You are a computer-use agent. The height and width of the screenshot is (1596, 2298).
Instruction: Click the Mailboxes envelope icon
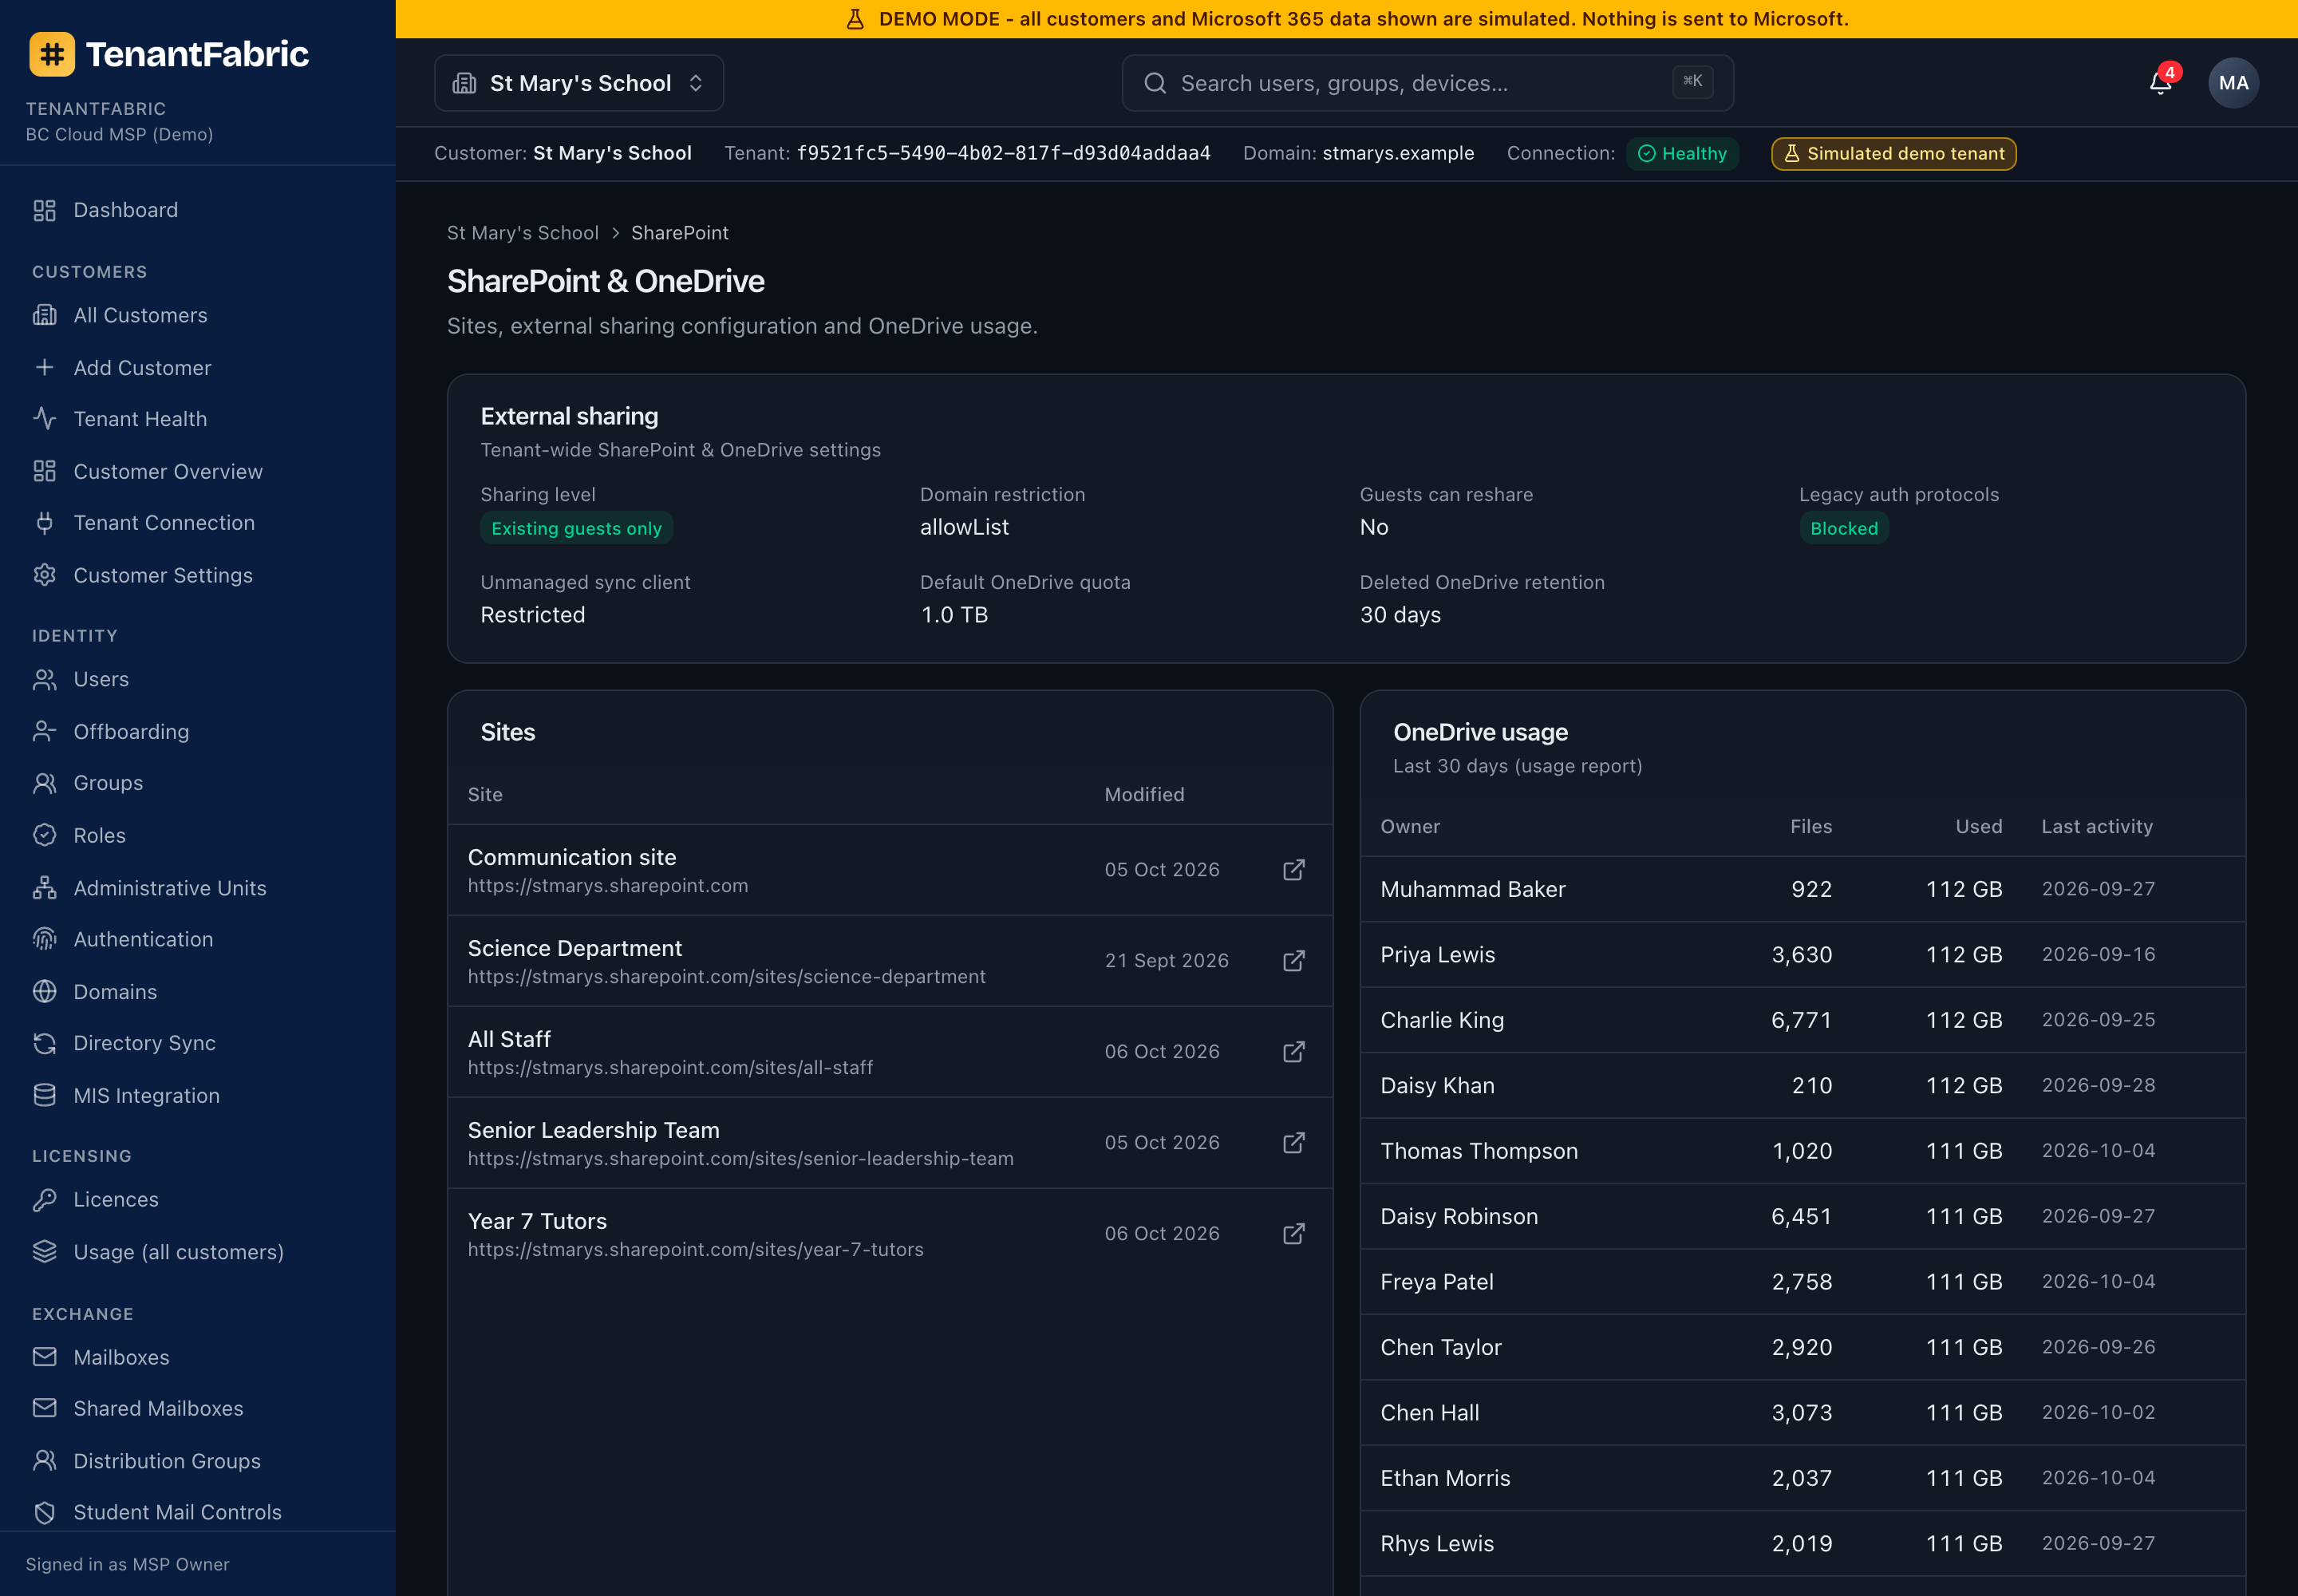point(44,1357)
